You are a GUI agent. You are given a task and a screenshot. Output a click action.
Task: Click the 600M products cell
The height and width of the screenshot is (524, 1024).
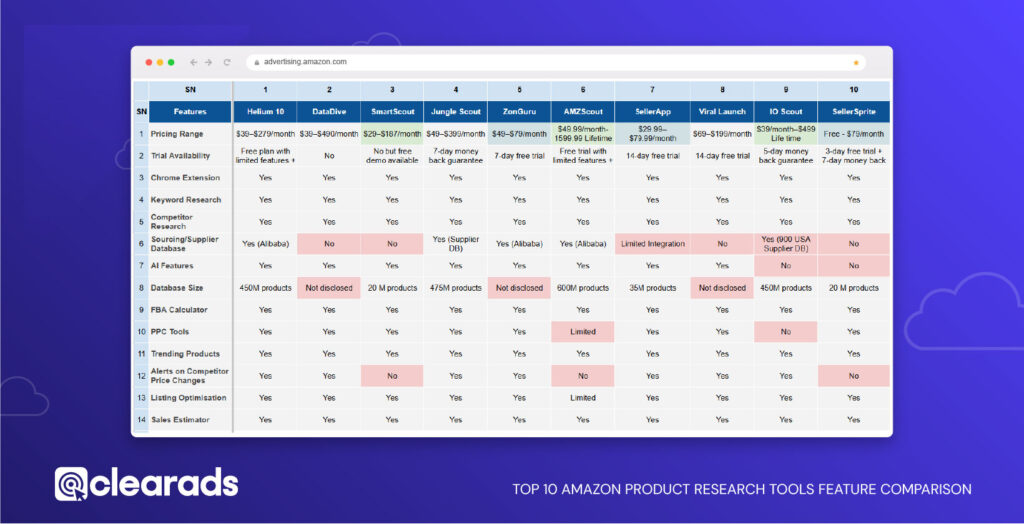point(583,287)
